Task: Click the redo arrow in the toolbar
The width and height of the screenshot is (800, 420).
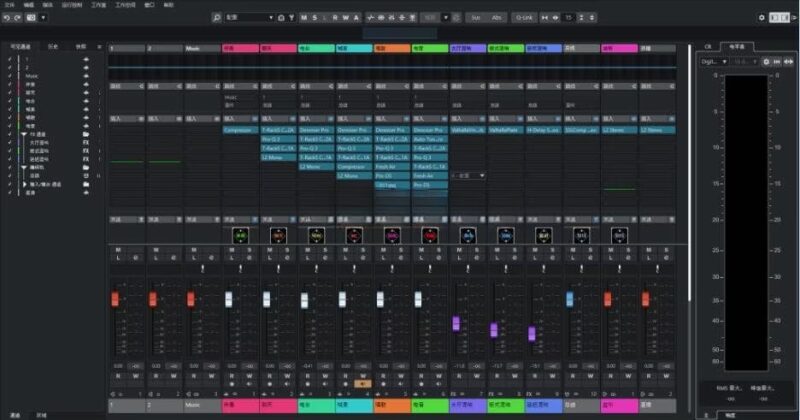Action: point(17,17)
